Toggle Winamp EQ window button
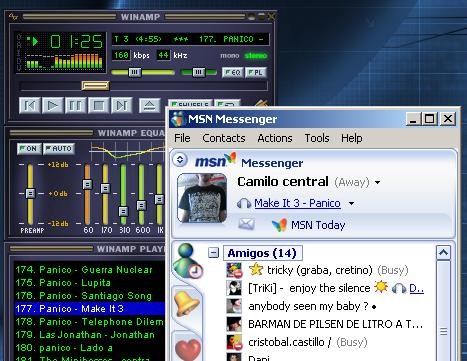Screen dimensions: 467x361 pos(232,72)
